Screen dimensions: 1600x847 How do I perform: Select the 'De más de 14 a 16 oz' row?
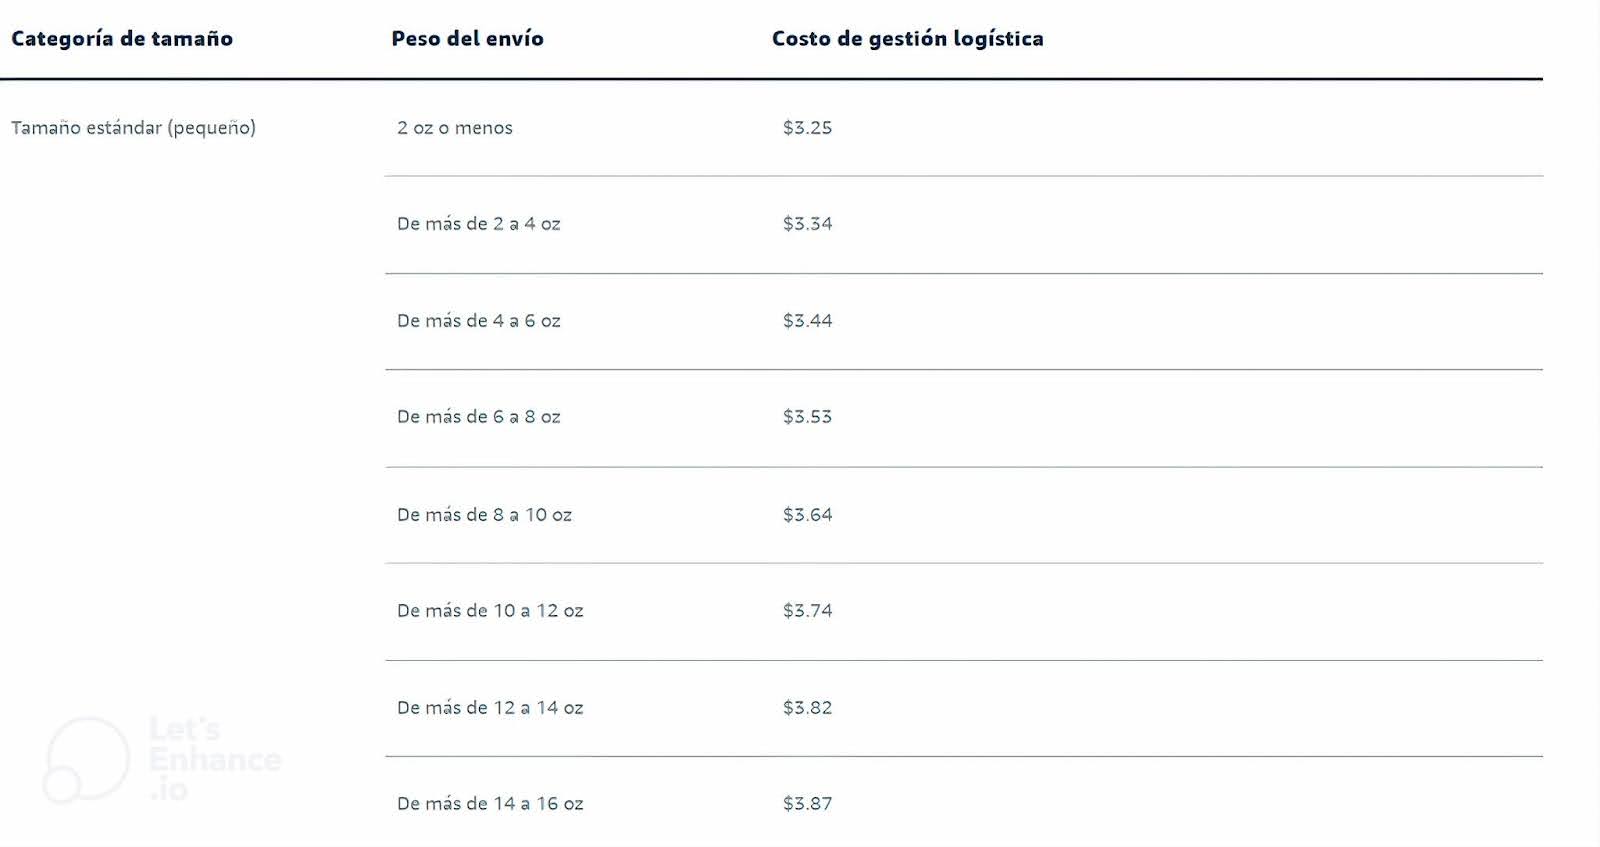point(489,804)
